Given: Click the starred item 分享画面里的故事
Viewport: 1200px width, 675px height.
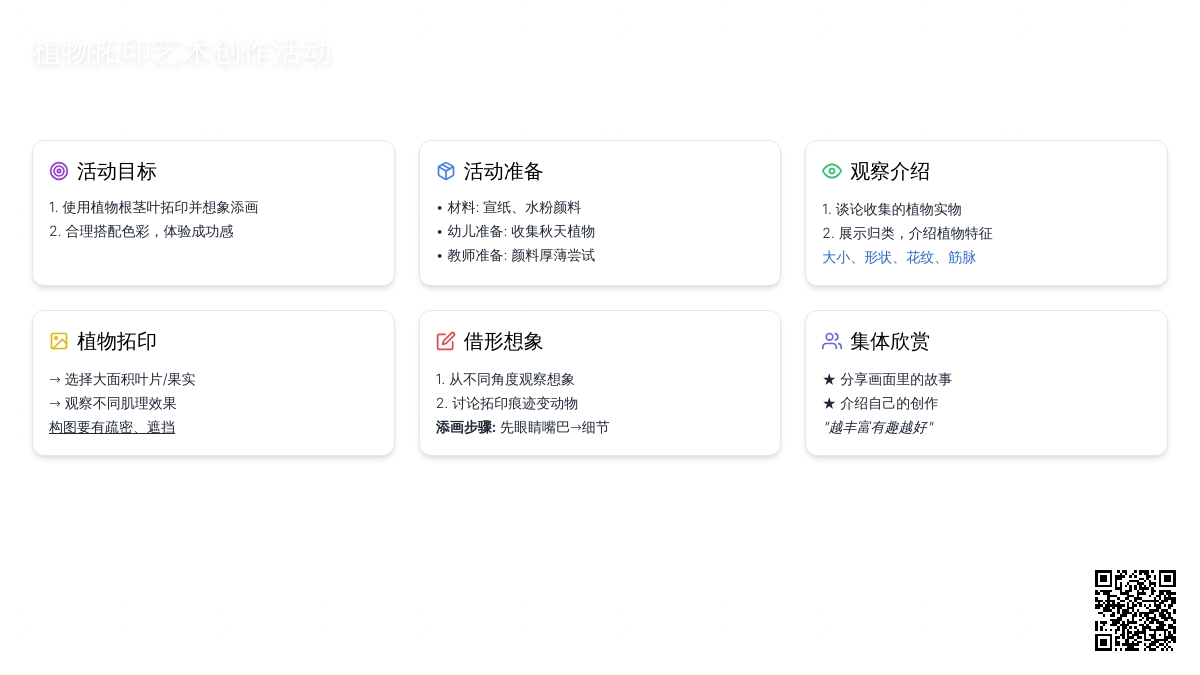Looking at the screenshot, I should (x=886, y=379).
